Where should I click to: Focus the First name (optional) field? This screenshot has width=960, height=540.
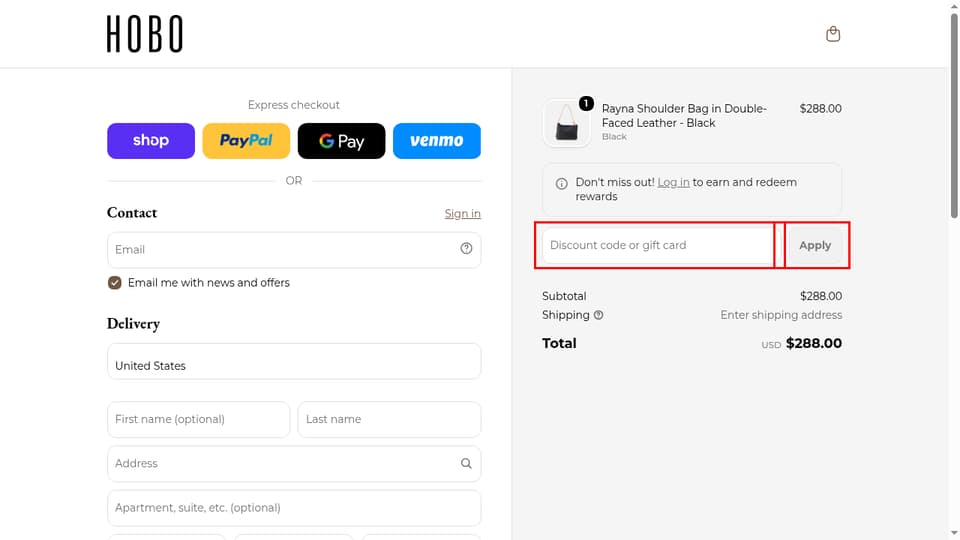click(x=198, y=419)
